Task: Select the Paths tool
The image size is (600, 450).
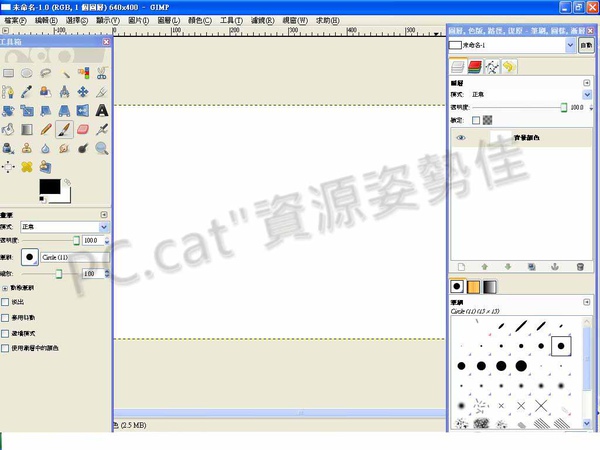Action: point(8,92)
